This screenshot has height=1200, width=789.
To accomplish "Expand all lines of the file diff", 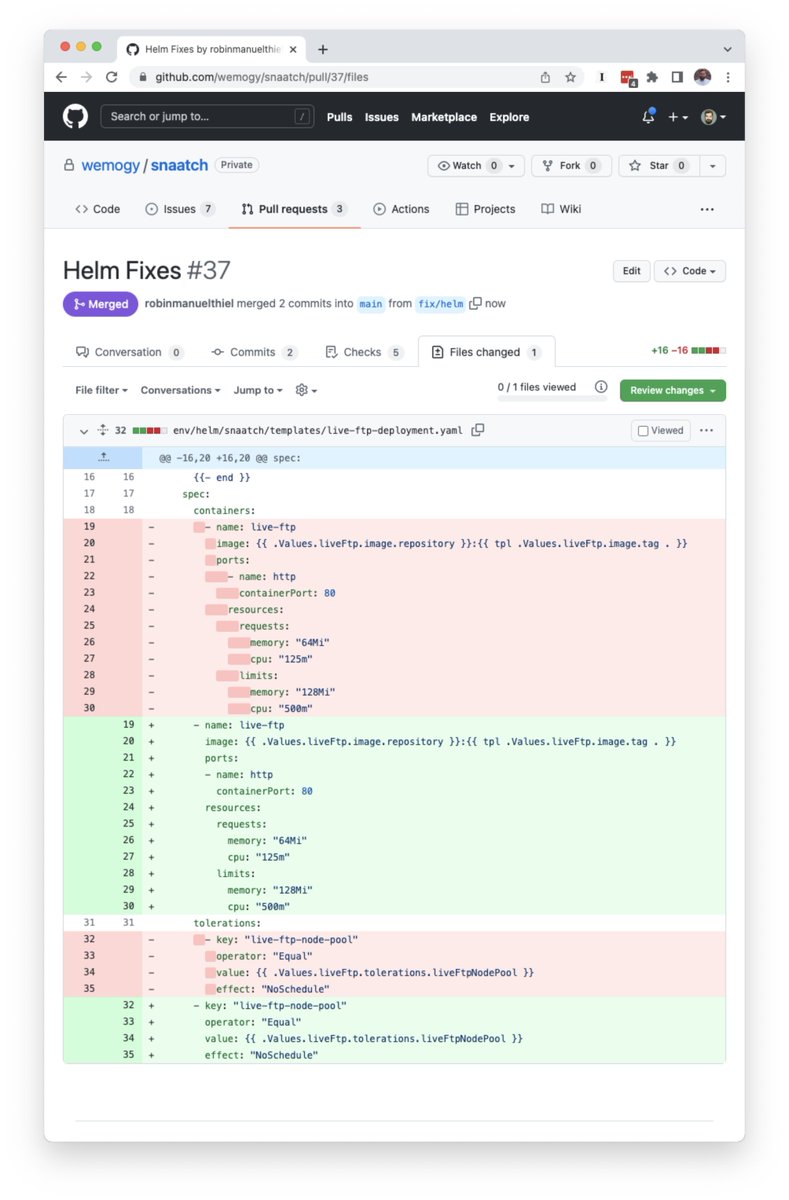I will (x=102, y=430).
